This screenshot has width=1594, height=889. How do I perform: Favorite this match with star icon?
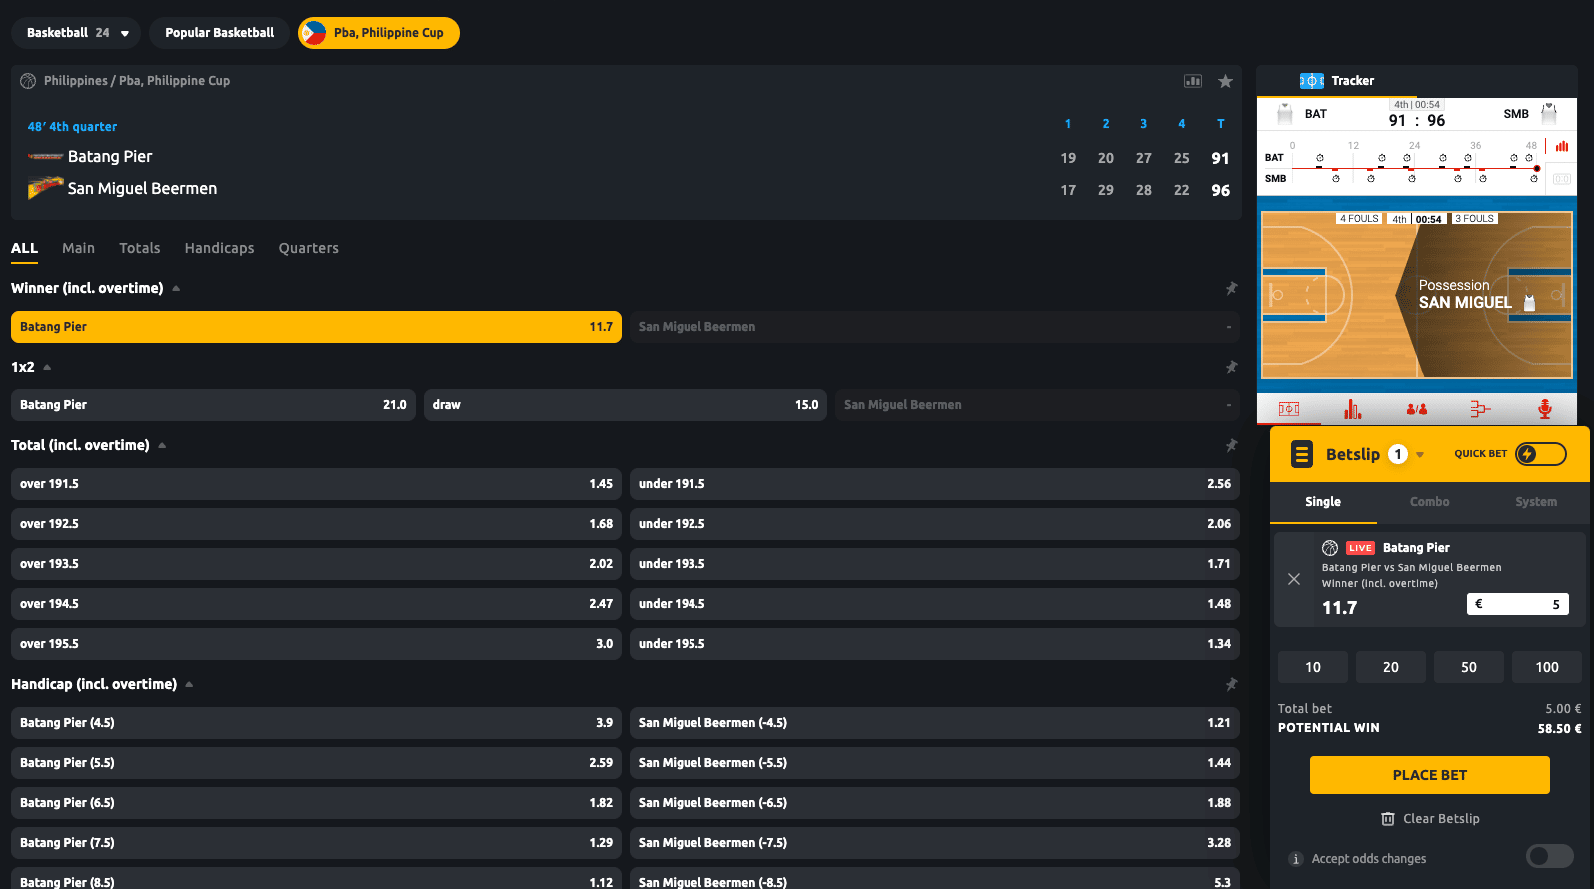pyautogui.click(x=1225, y=81)
